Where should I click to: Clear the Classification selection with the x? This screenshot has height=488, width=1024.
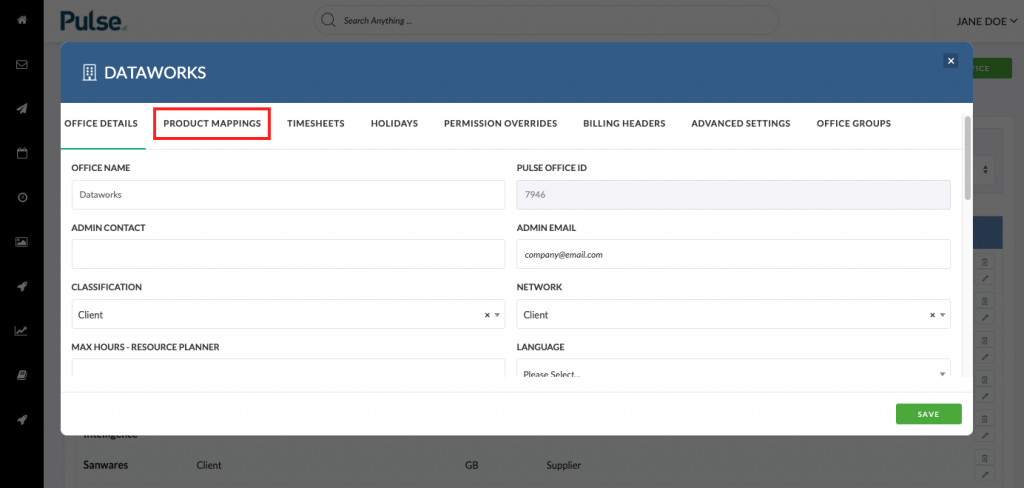[x=487, y=315]
